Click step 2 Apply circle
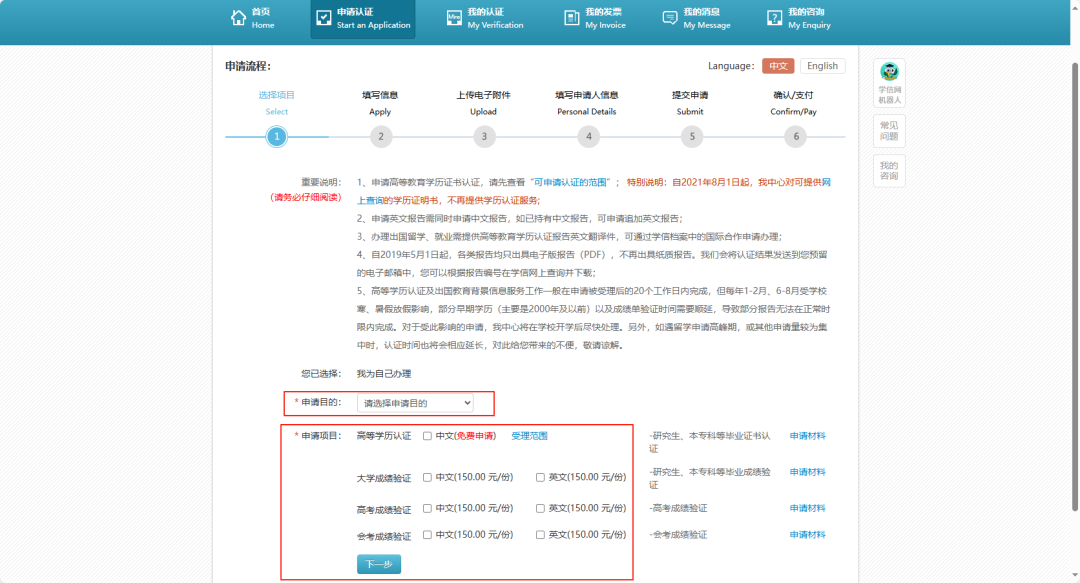The image size is (1080, 583). 381,136
